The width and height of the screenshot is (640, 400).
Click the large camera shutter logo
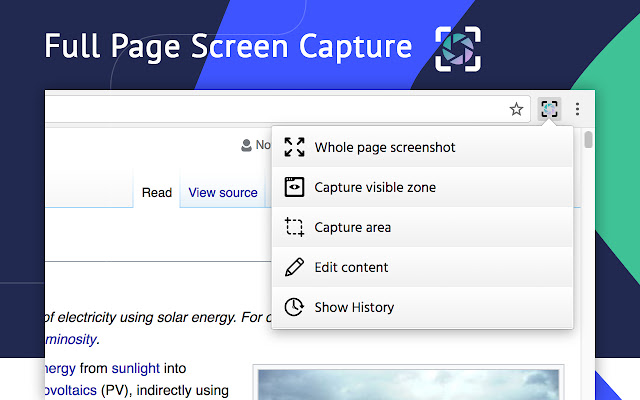[x=458, y=49]
